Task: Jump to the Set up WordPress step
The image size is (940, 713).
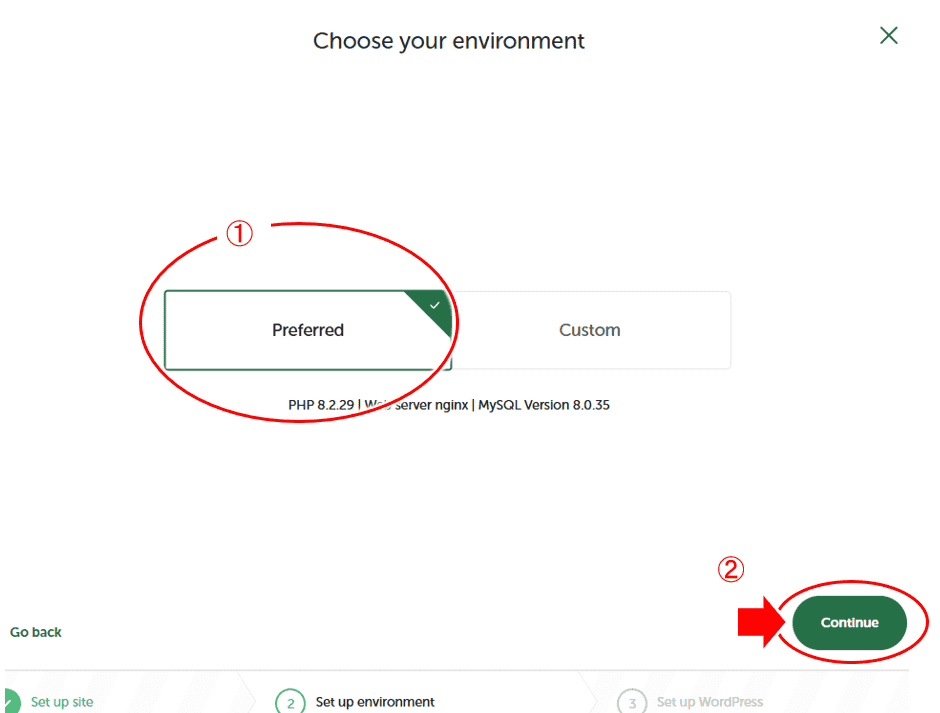Action: (709, 702)
